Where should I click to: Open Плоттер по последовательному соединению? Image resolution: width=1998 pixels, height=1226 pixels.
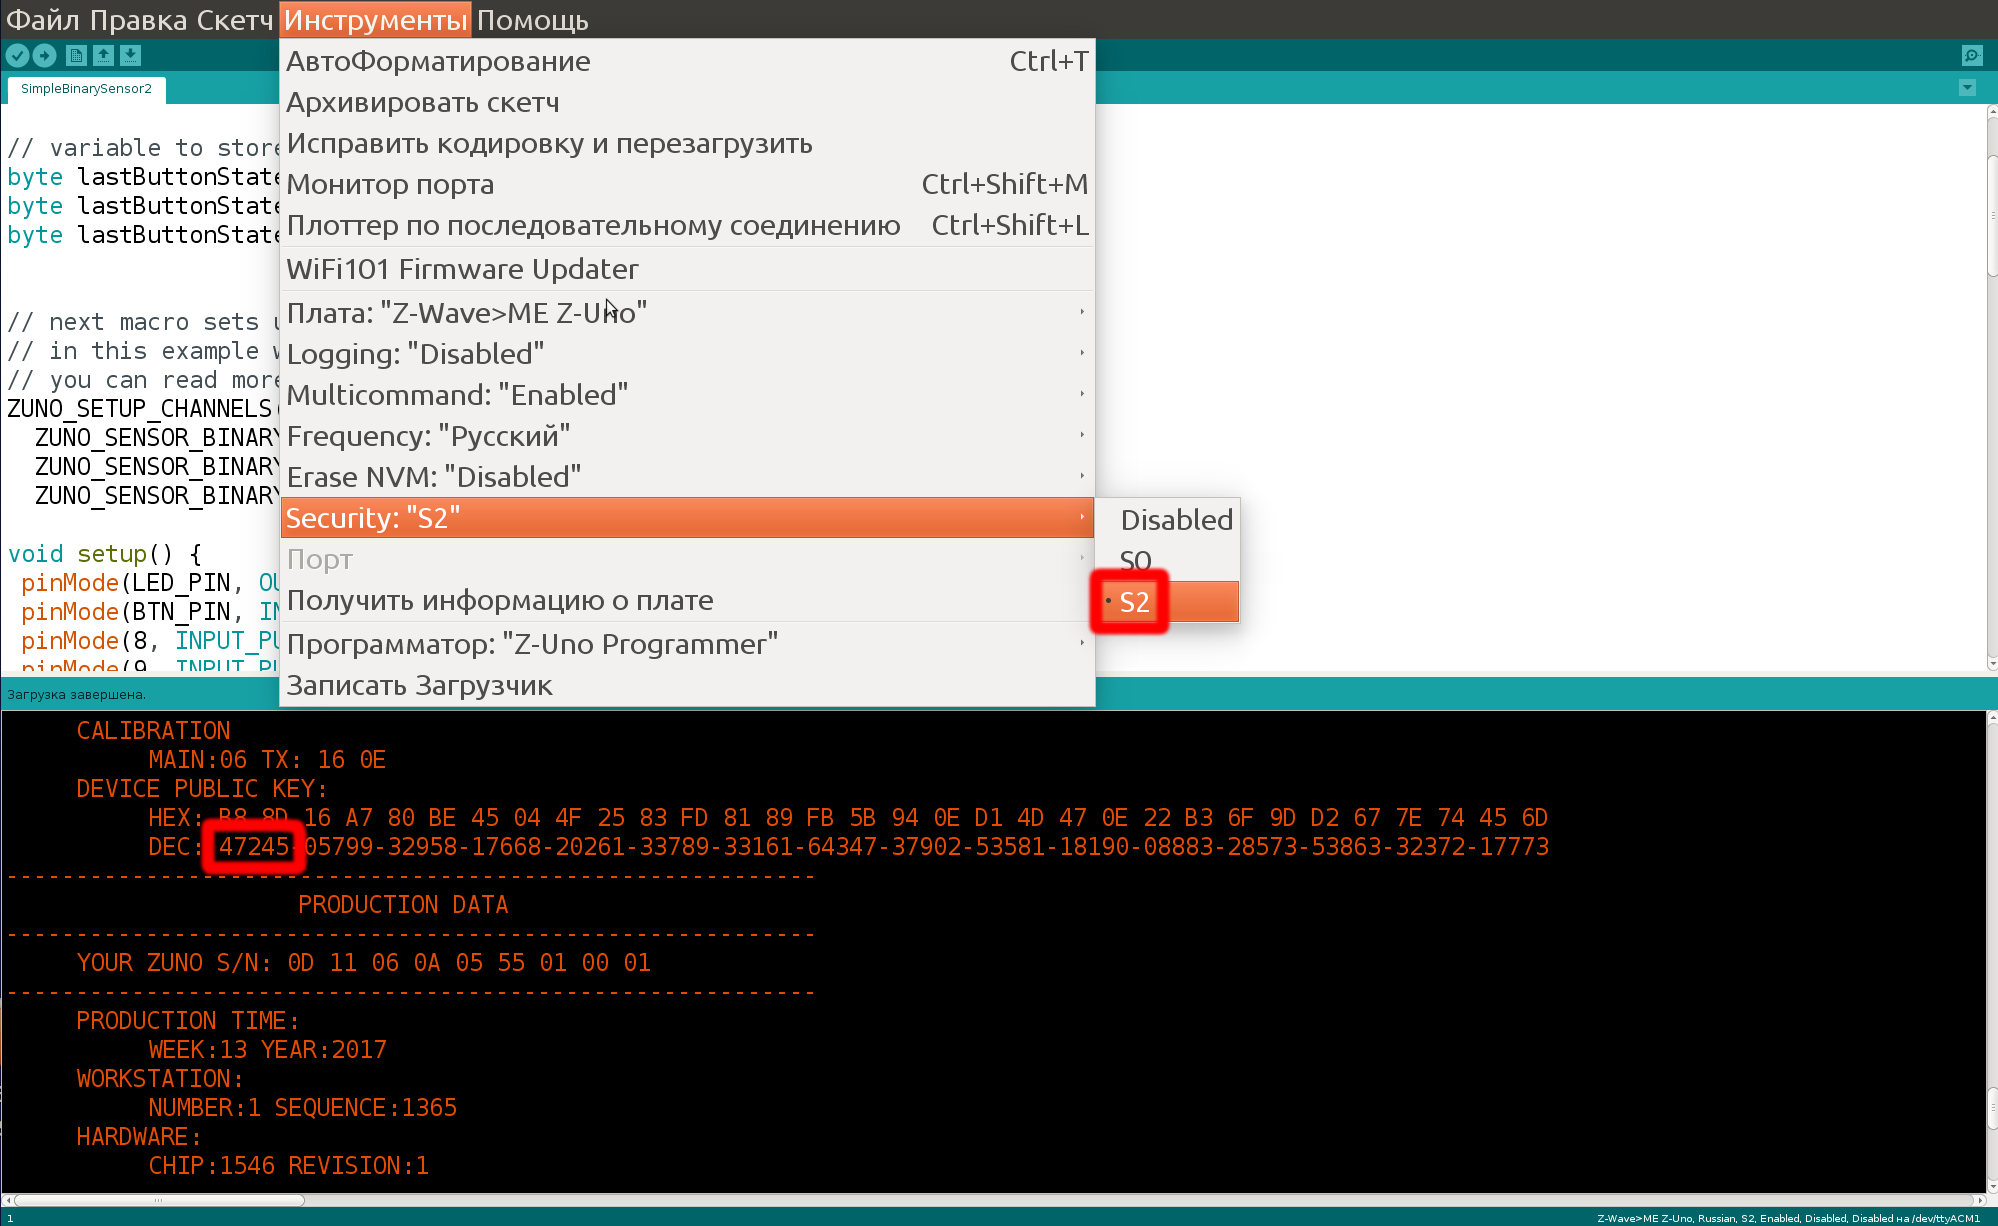(x=687, y=225)
